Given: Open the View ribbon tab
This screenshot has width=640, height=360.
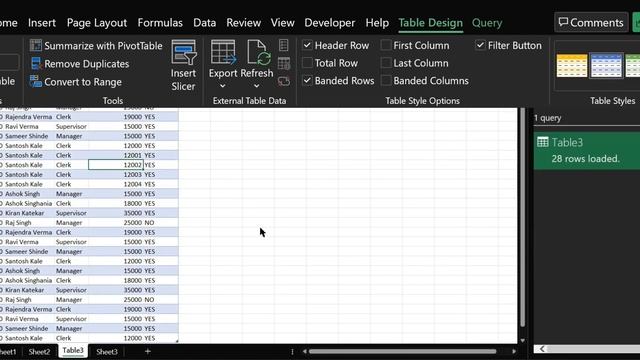Looking at the screenshot, I should point(282,23).
